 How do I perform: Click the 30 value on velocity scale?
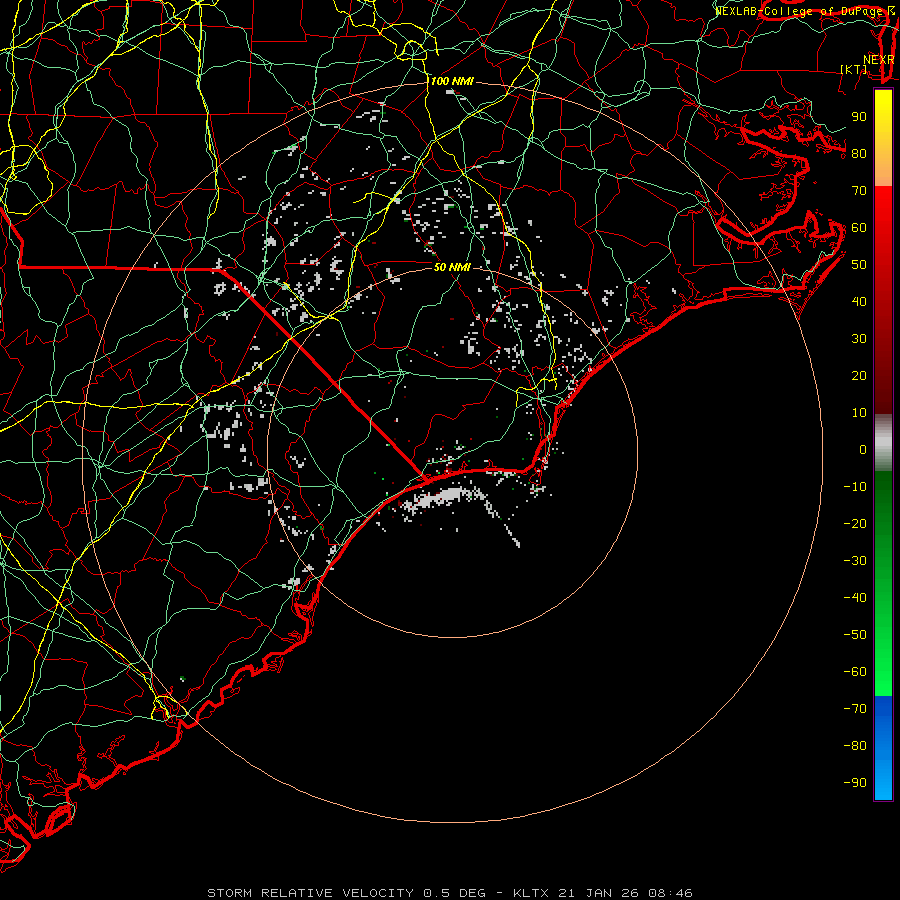(x=859, y=339)
